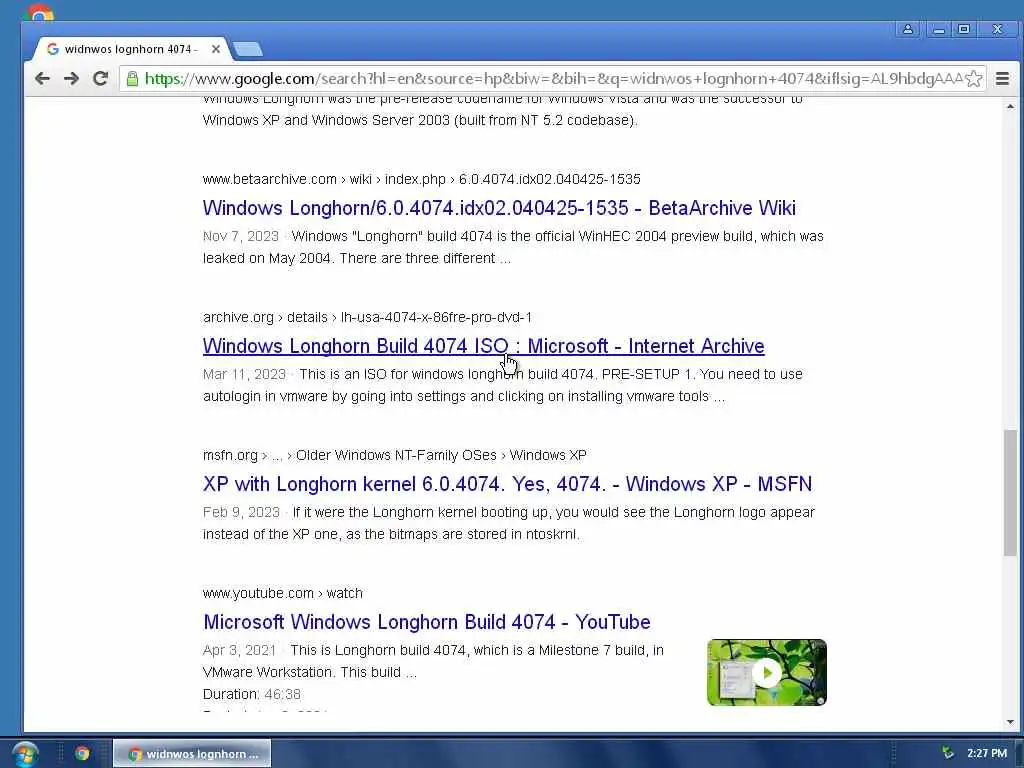This screenshot has width=1024, height=768.
Task: Click the page scrollbar up arrow
Action: [1010, 106]
